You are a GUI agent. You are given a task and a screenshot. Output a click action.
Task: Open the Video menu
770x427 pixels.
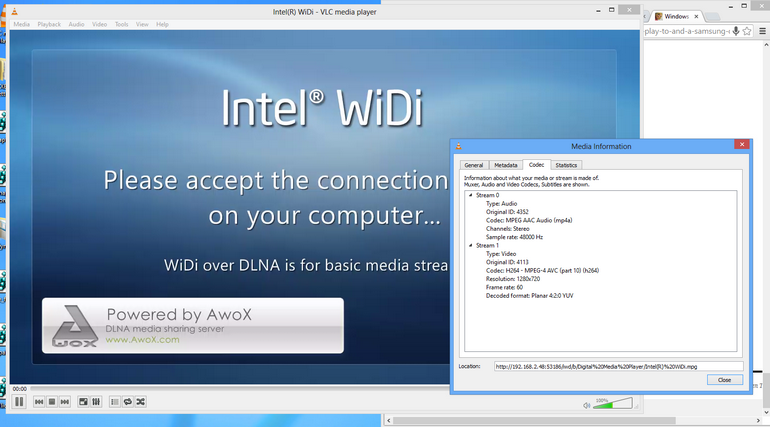(99, 24)
